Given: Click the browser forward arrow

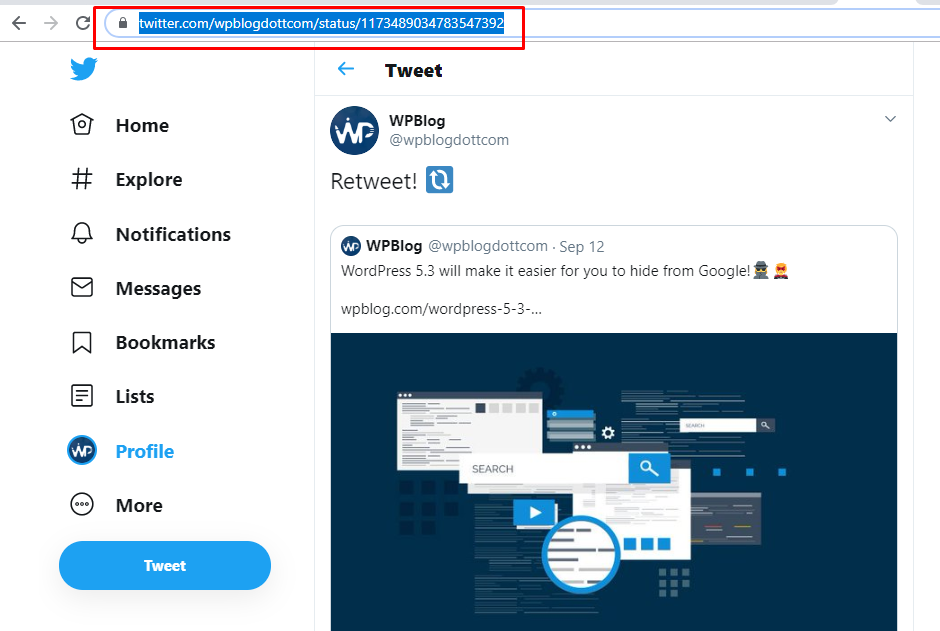Looking at the screenshot, I should 51,23.
